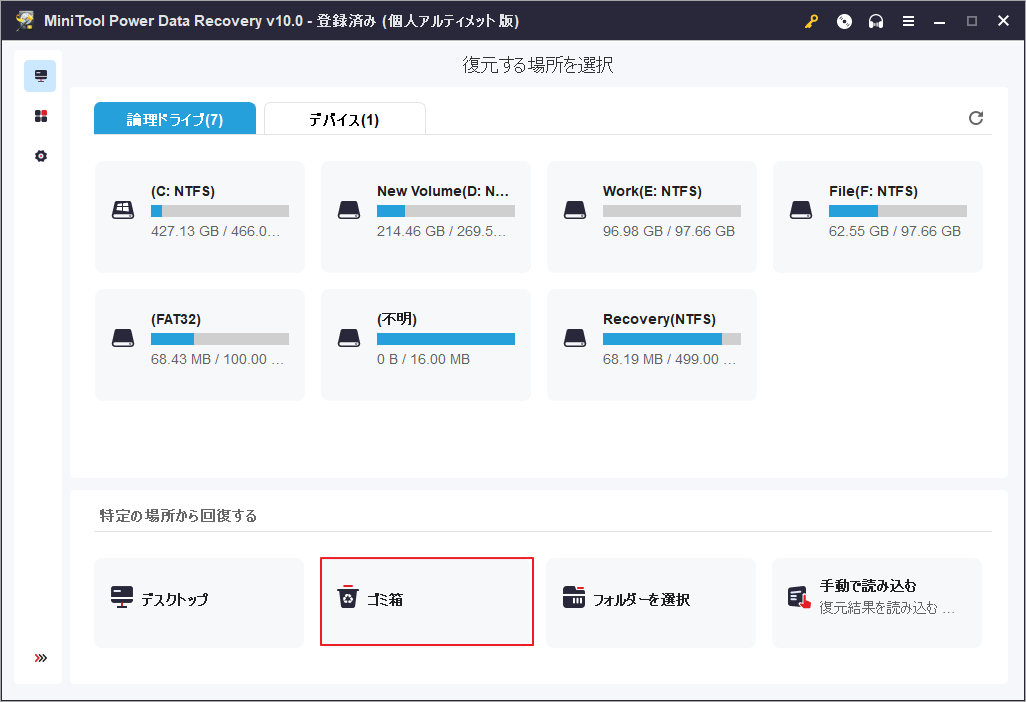The image size is (1026, 702).
Task: Select the C: NTFS drive
Action: coord(200,216)
